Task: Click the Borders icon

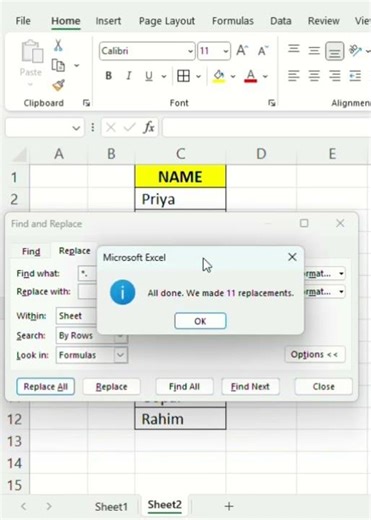Action: [x=183, y=76]
